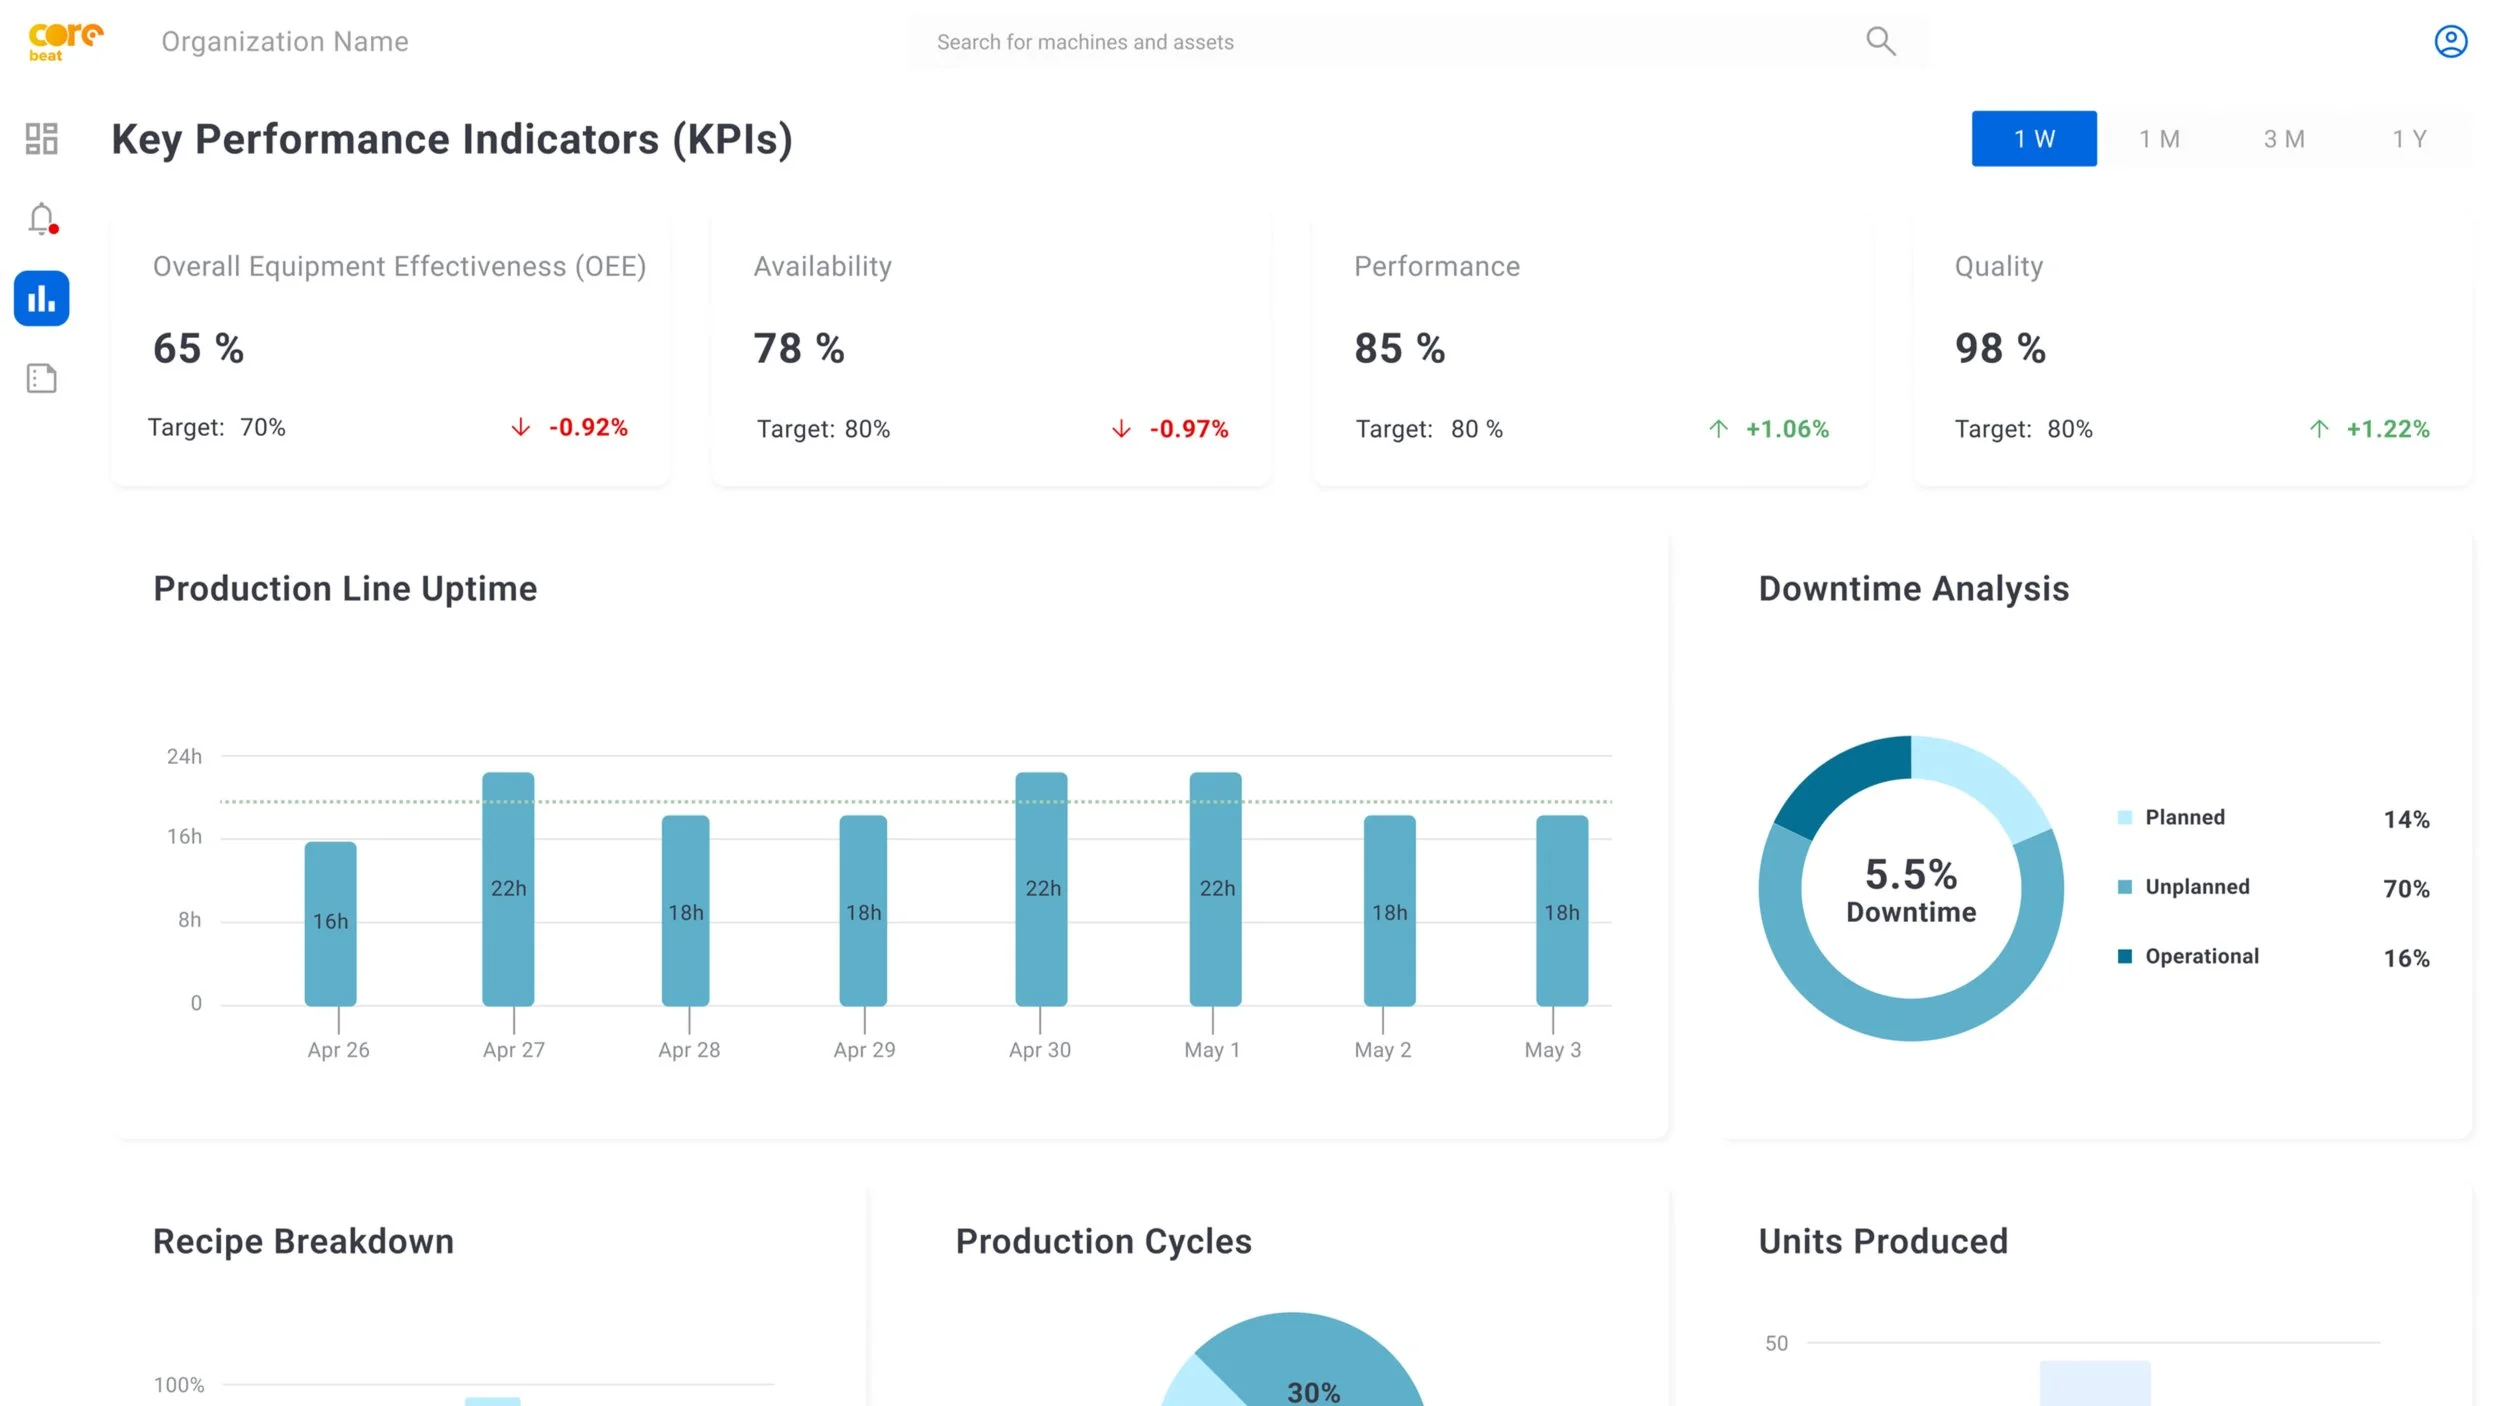Click the Core beat logo

pos(66,42)
